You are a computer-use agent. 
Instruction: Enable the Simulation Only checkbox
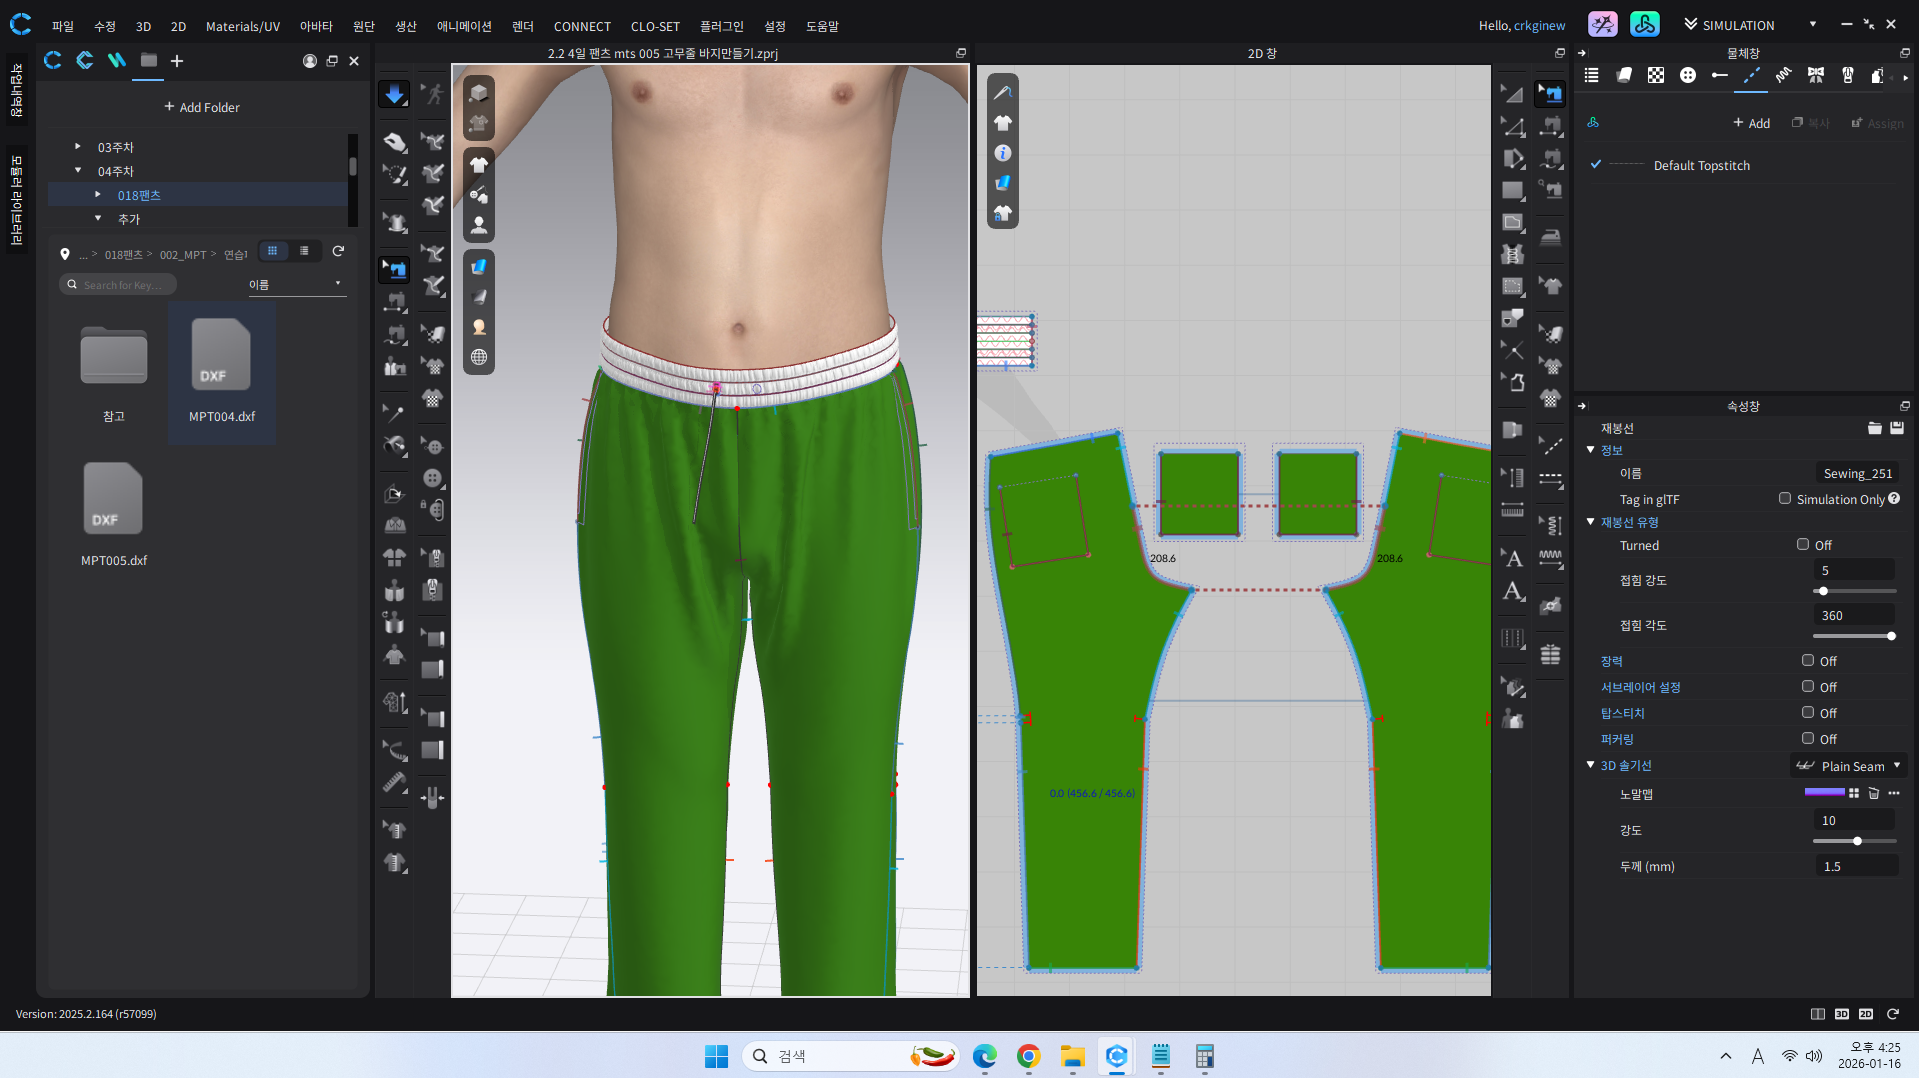click(x=1785, y=499)
